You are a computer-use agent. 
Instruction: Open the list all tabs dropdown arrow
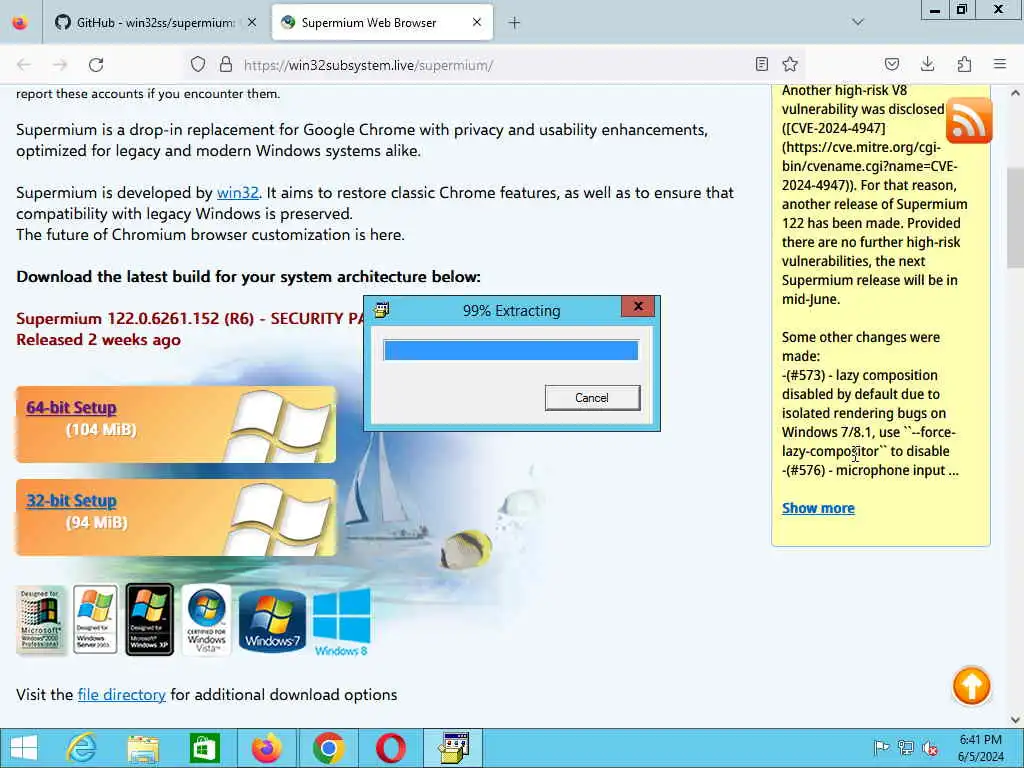tap(857, 22)
